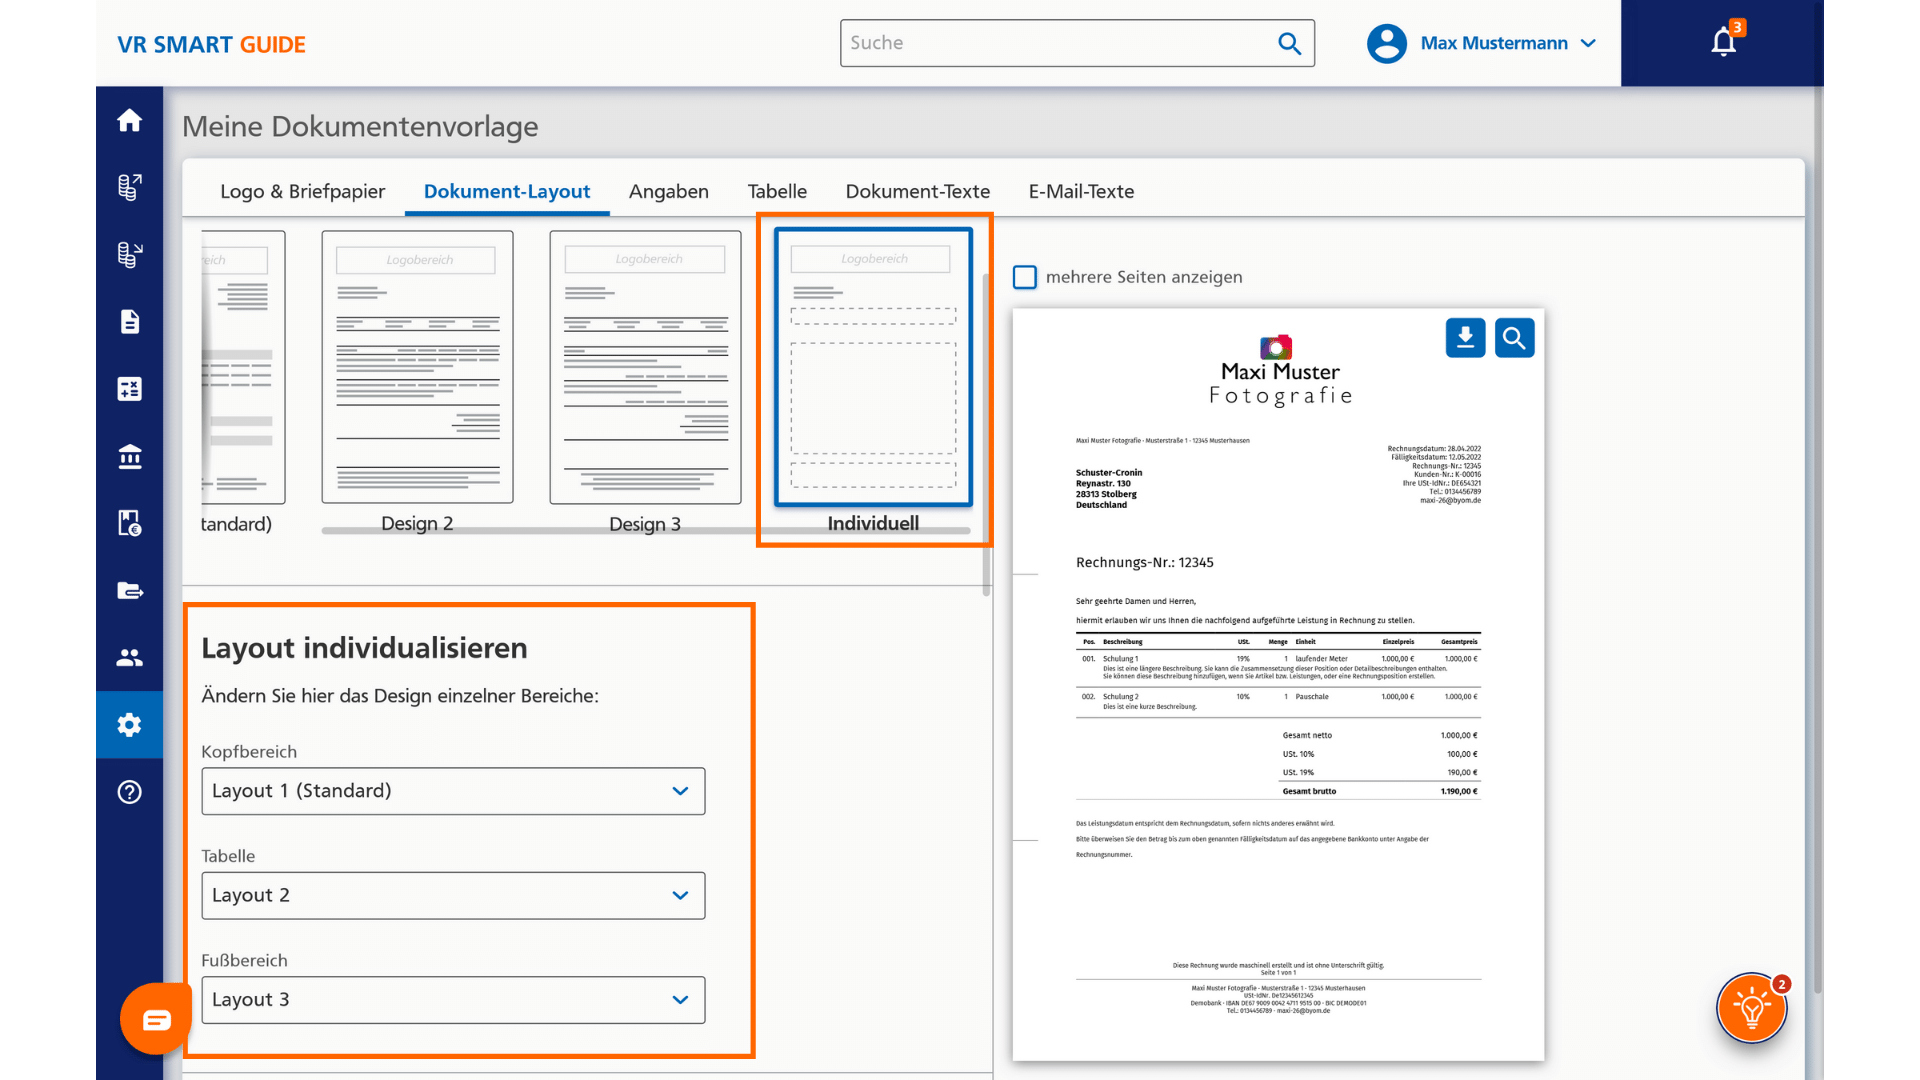Select the Design 3 layout thumbnail
Viewport: 1920px width, 1080px height.
point(645,367)
